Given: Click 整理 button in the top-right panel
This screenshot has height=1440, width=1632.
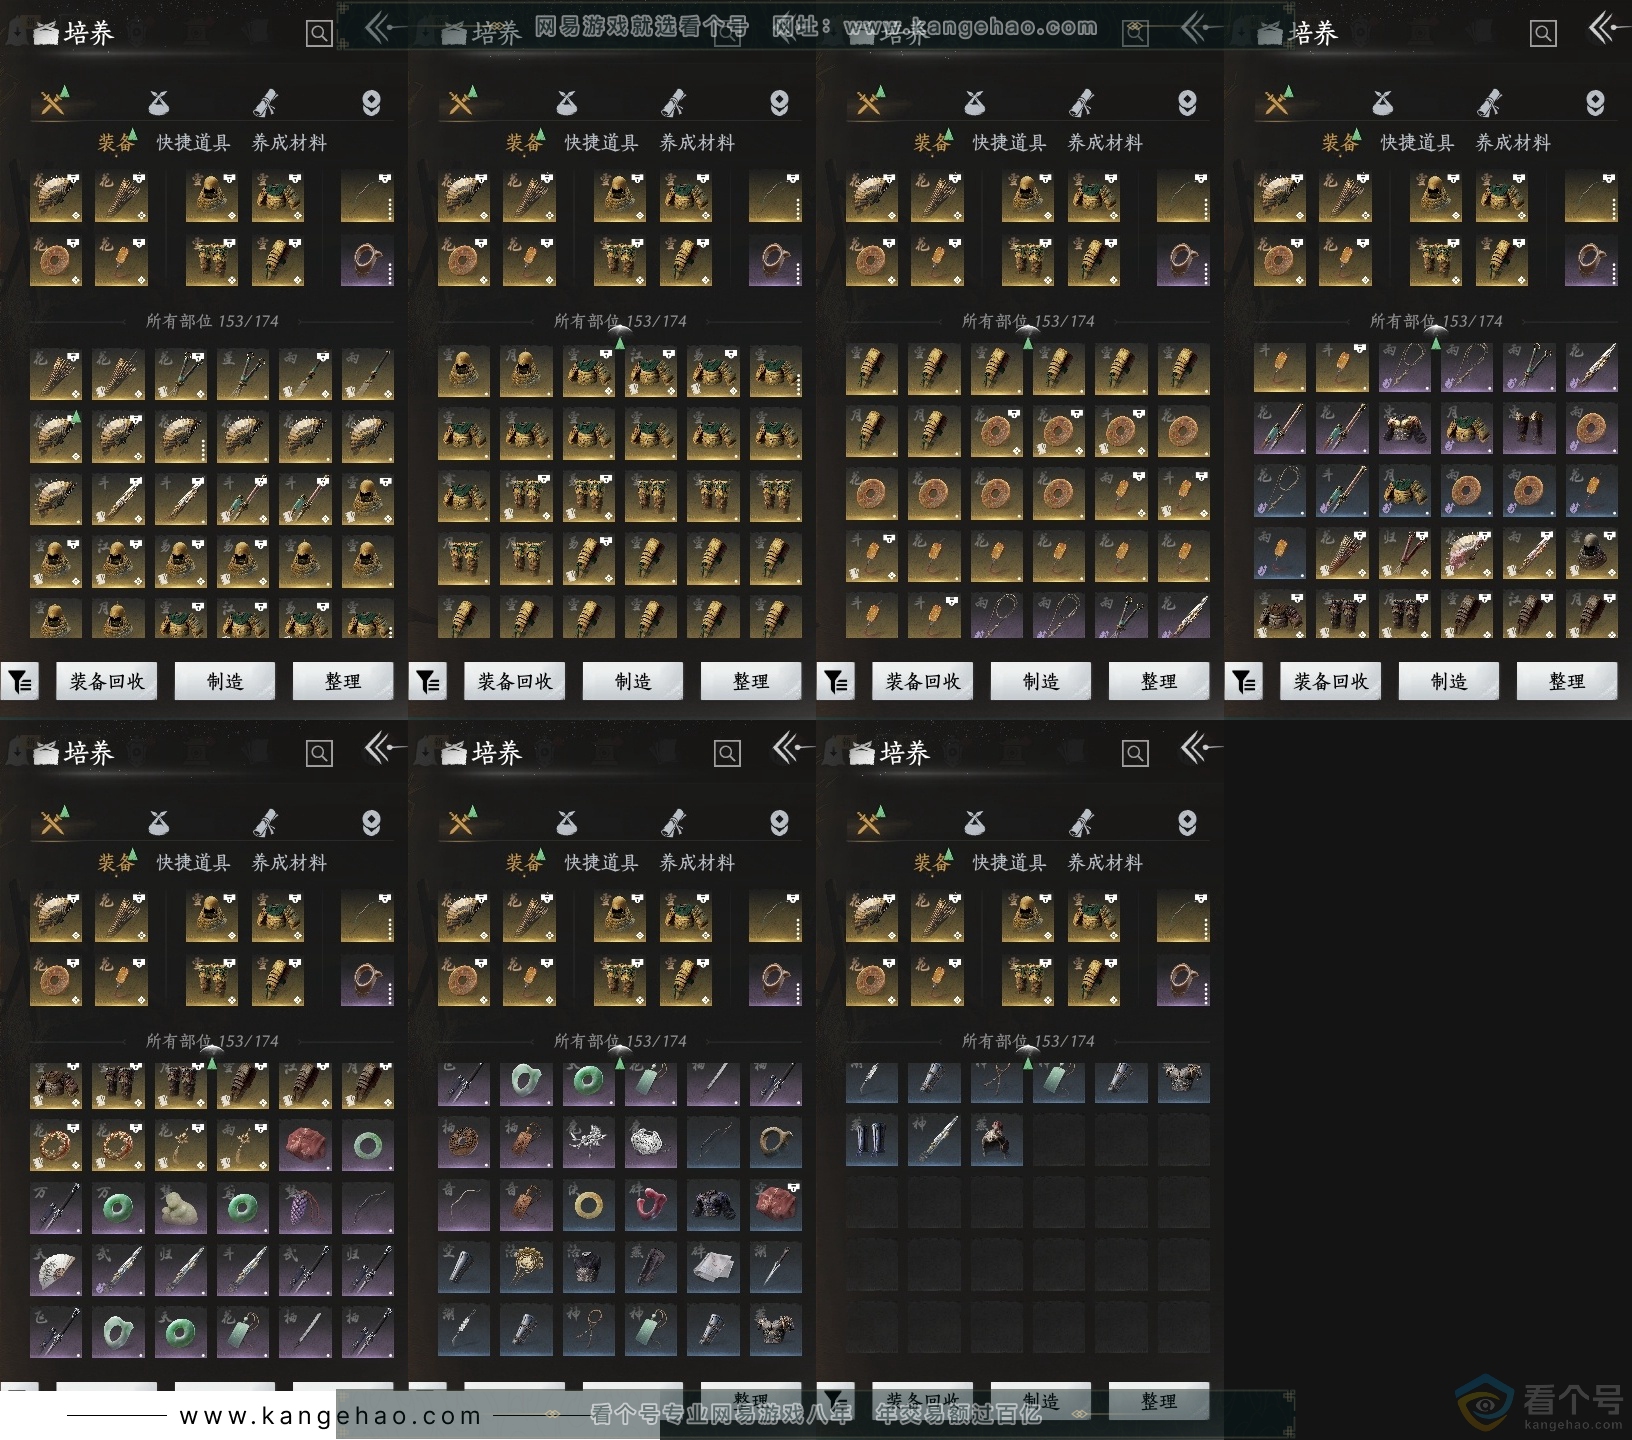Looking at the screenshot, I should (x=1567, y=682).
